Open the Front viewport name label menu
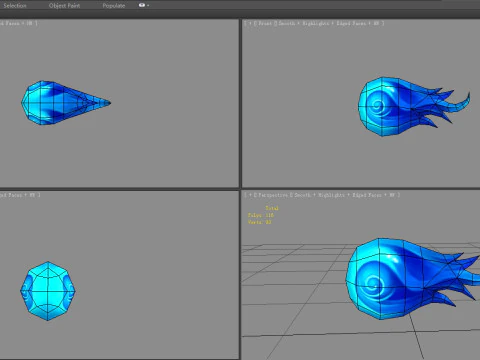The height and width of the screenshot is (360, 480). [264, 23]
